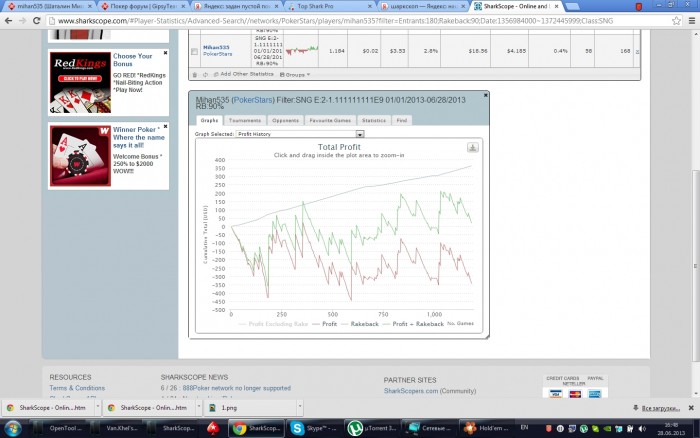The image size is (700, 438).
Task: Close the downloads bar
Action: click(691, 408)
